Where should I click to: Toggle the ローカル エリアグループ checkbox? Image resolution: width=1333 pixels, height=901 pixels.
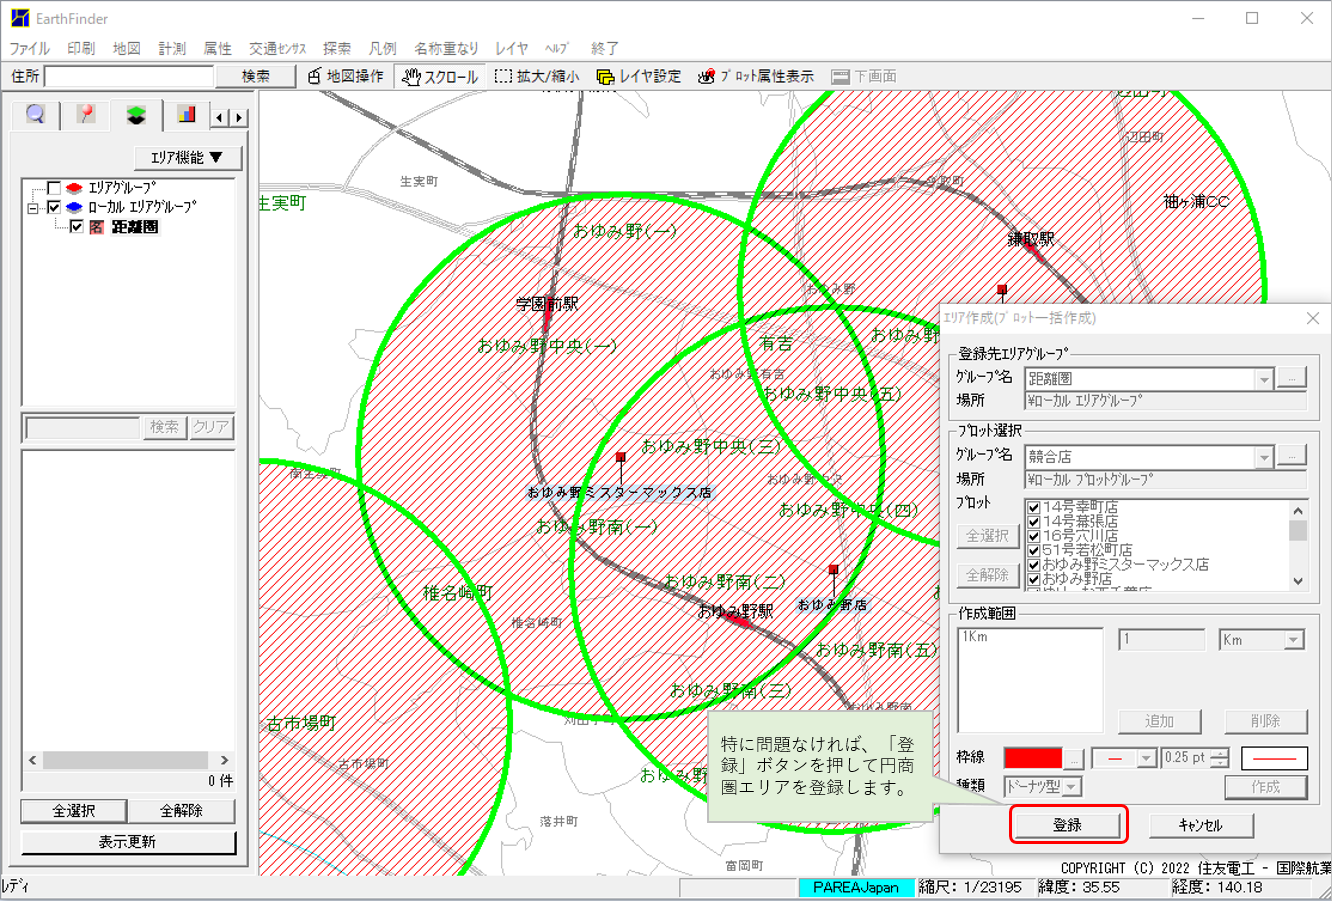pyautogui.click(x=54, y=207)
